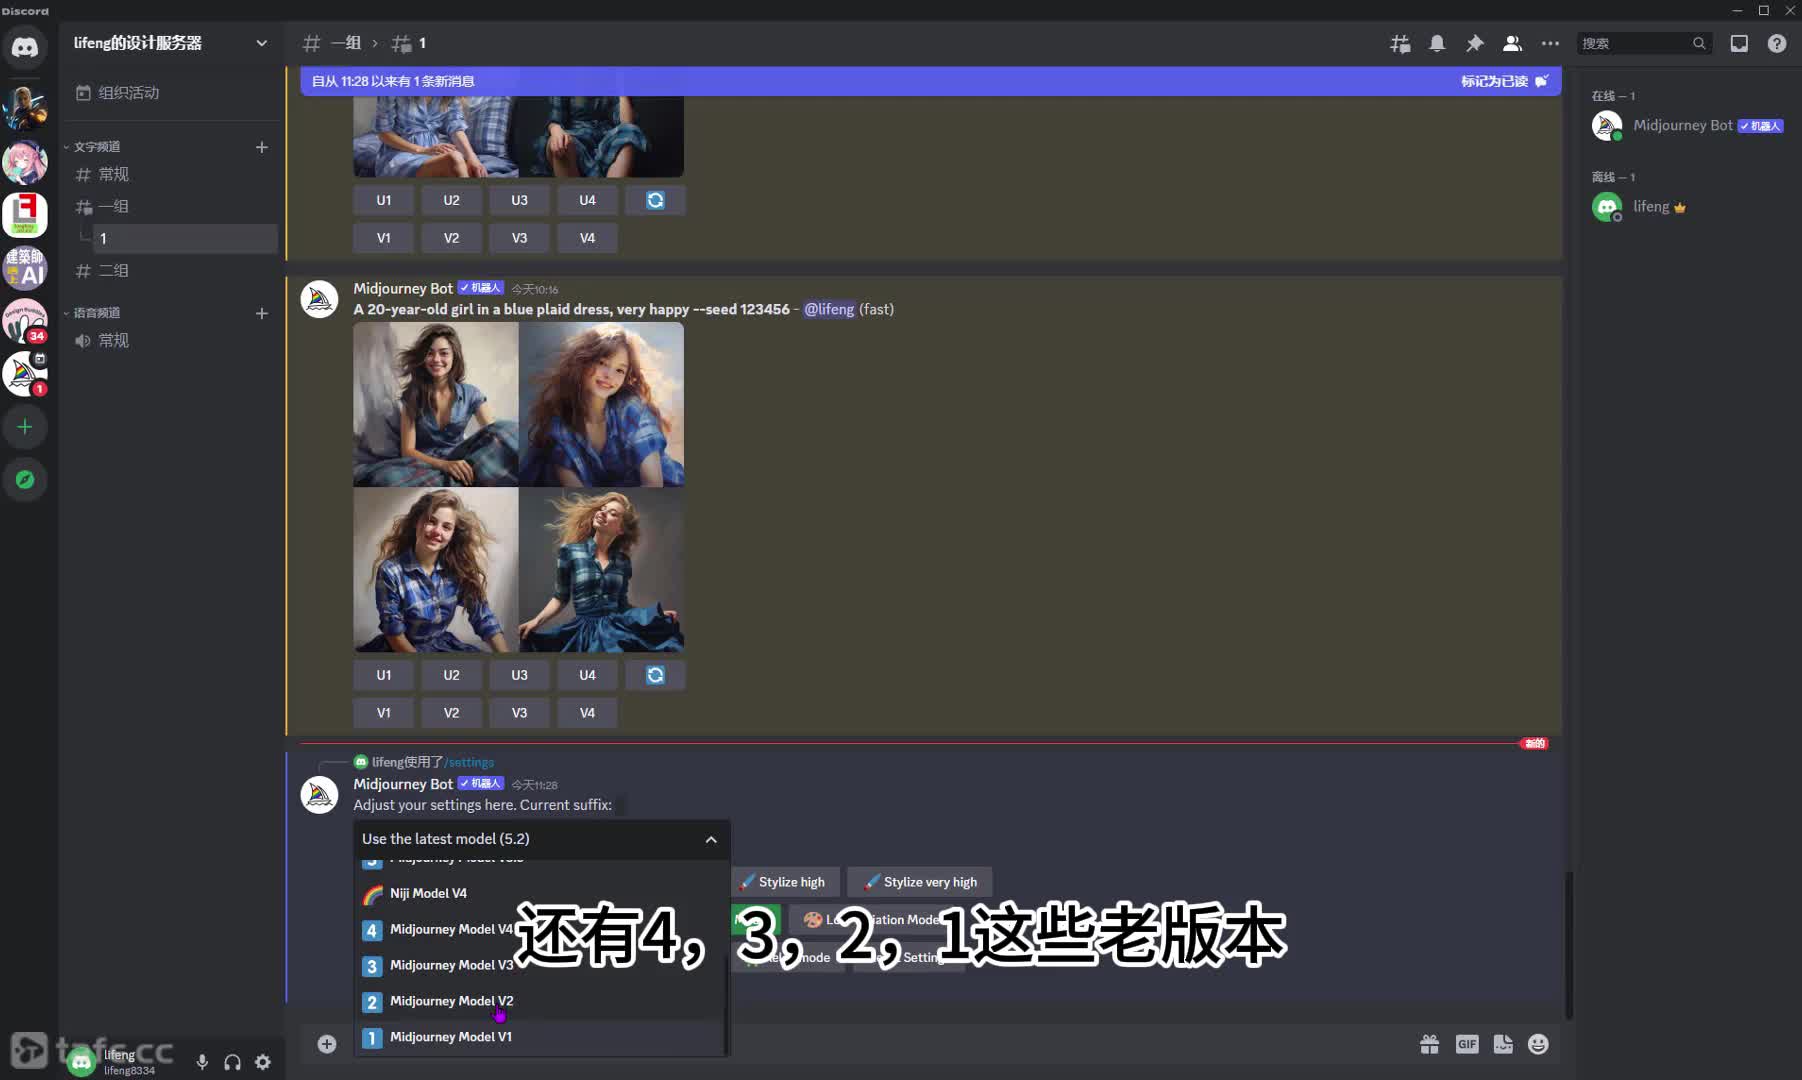This screenshot has height=1080, width=1802.
Task: Open Explore Discoverable Servers compass icon
Action: point(25,480)
